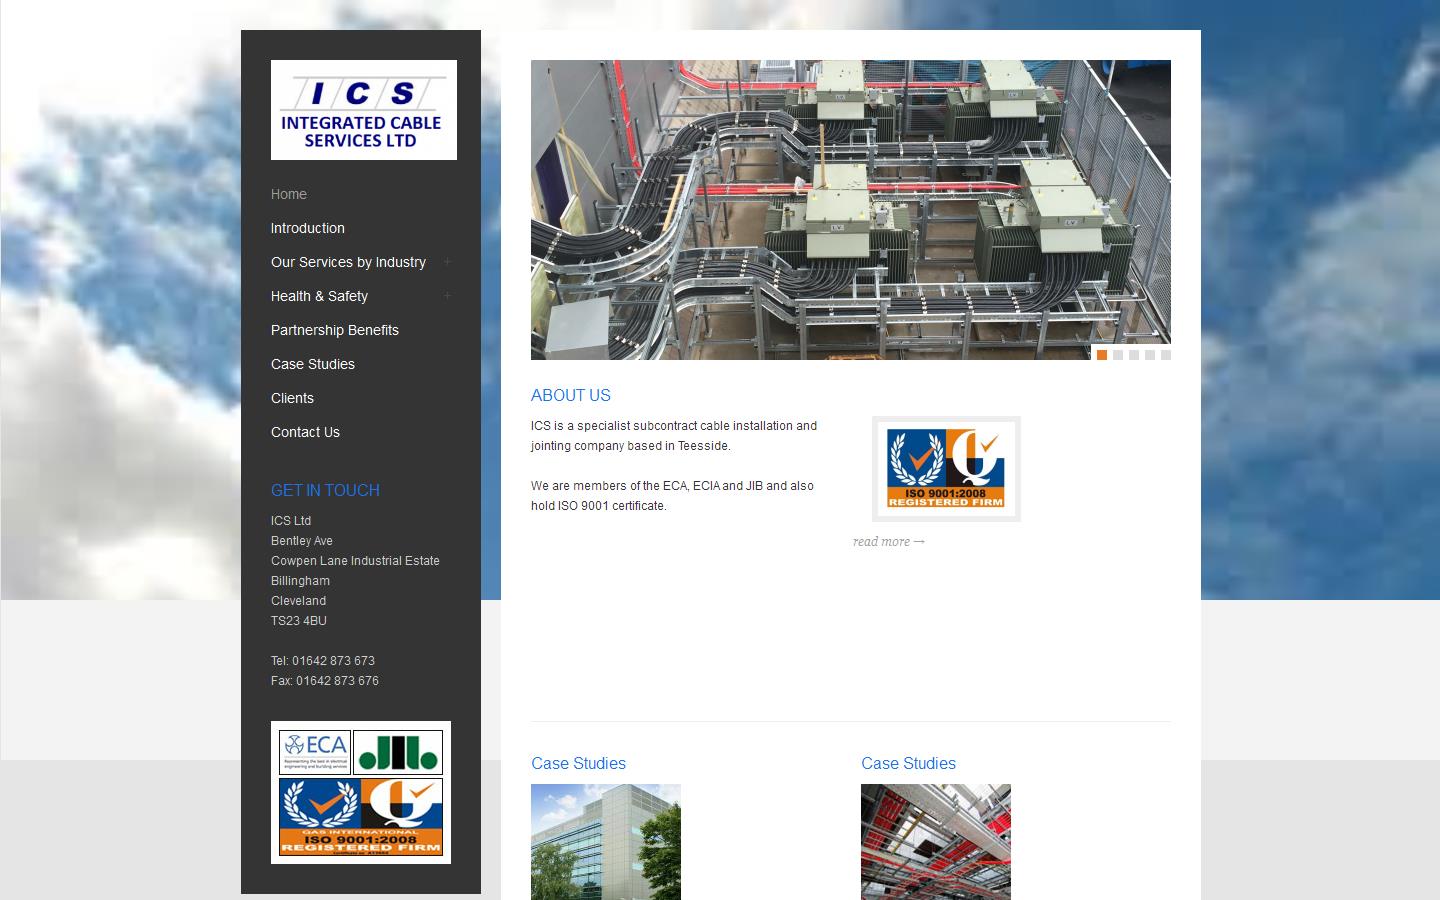Click the ISO 9001:2008 badge in About Us
Screen dimensions: 1440x900
point(946,468)
